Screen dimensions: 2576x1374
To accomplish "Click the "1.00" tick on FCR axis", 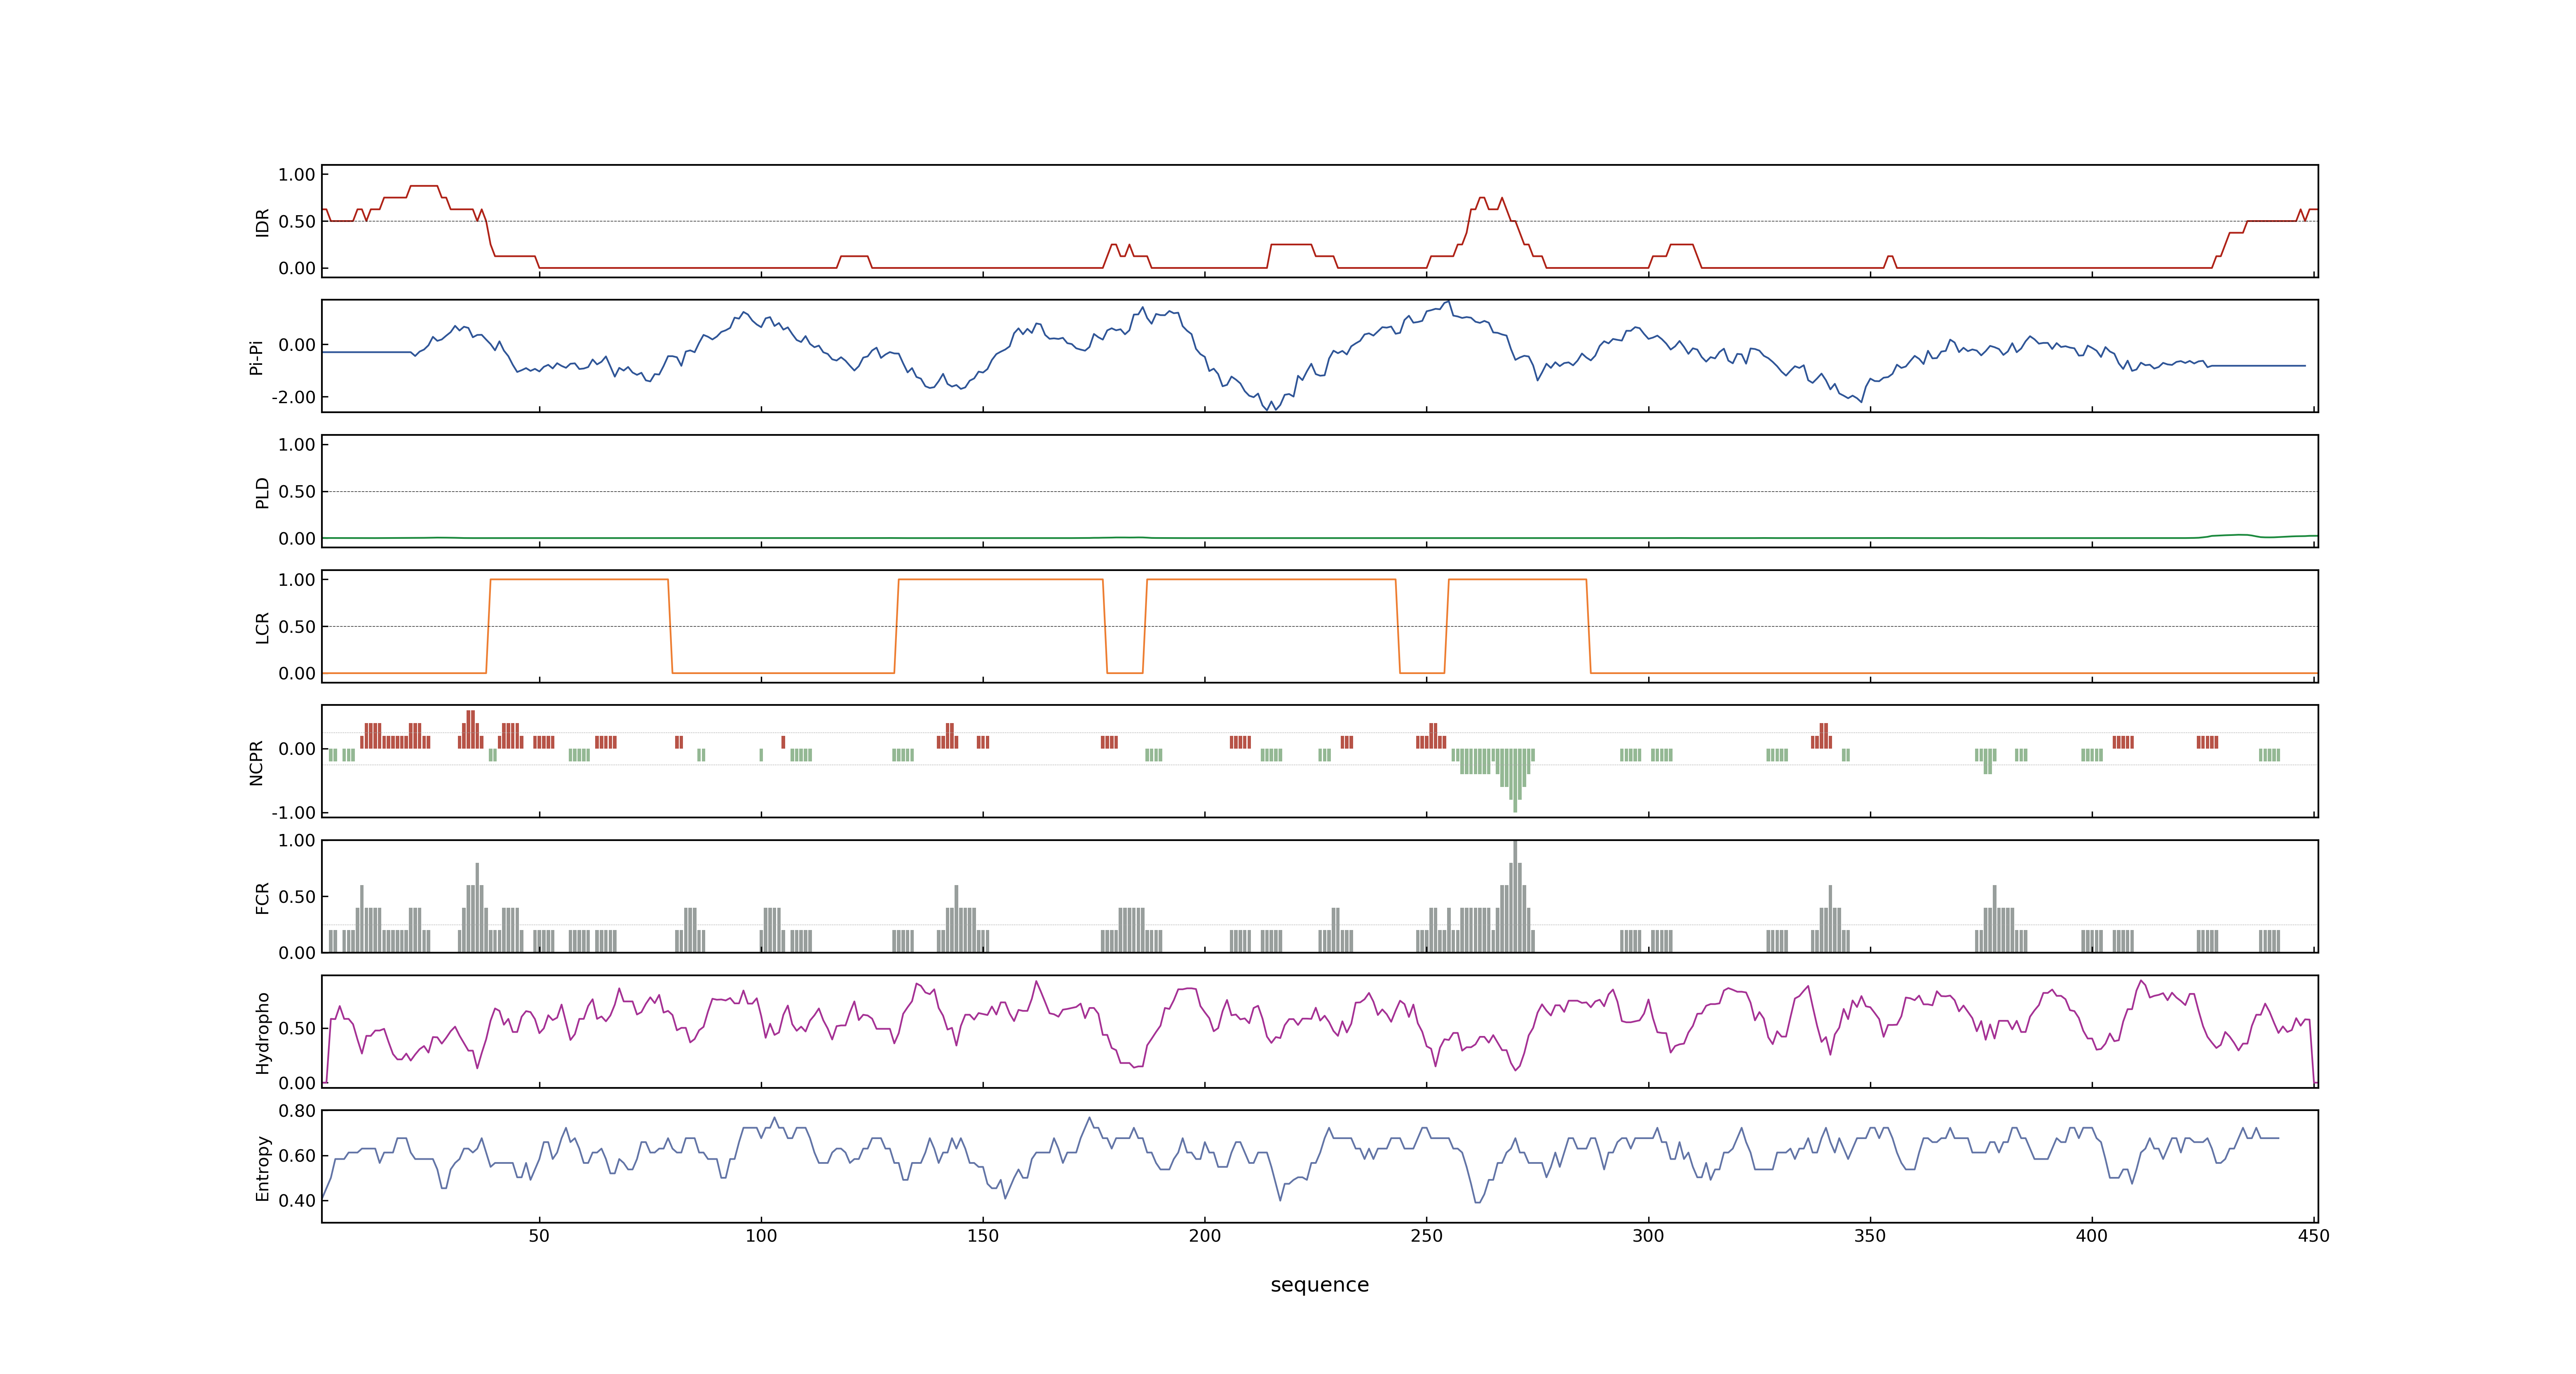I will coord(297,841).
